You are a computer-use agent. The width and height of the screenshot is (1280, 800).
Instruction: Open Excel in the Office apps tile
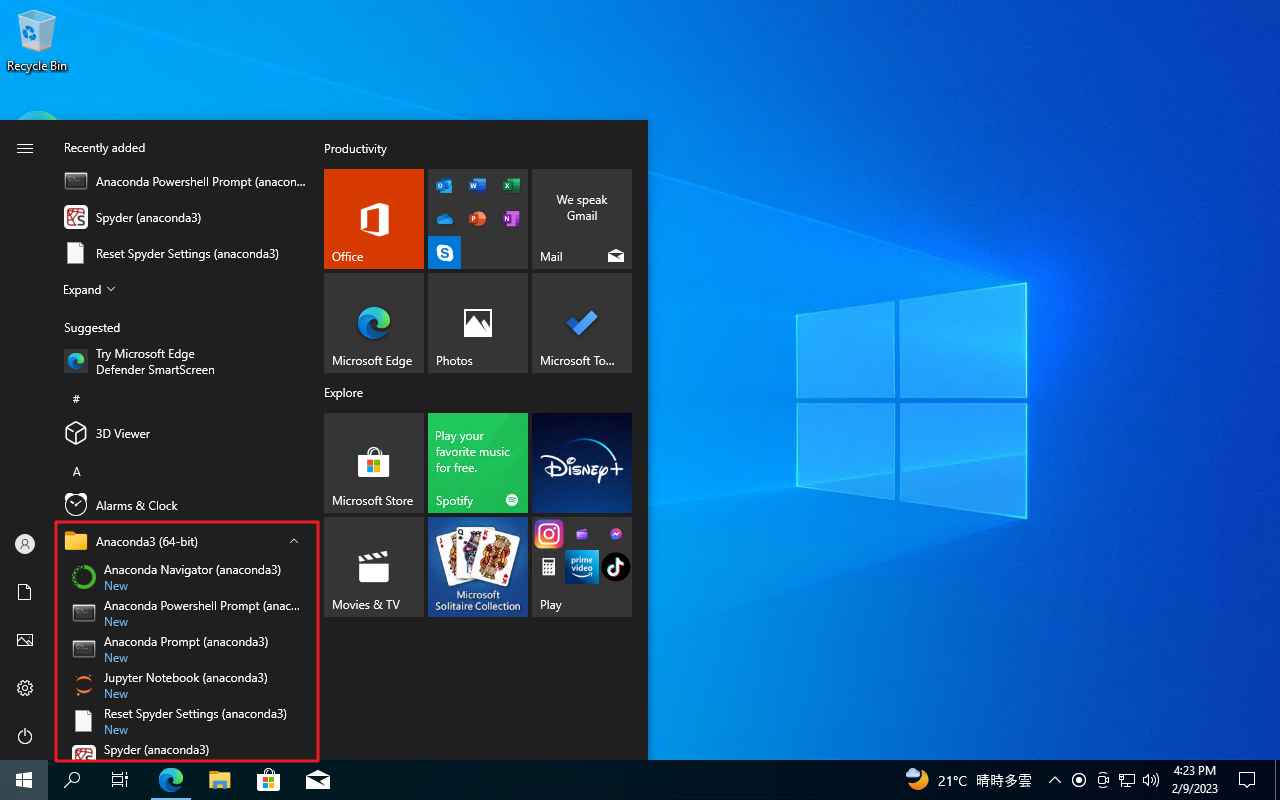click(x=511, y=185)
